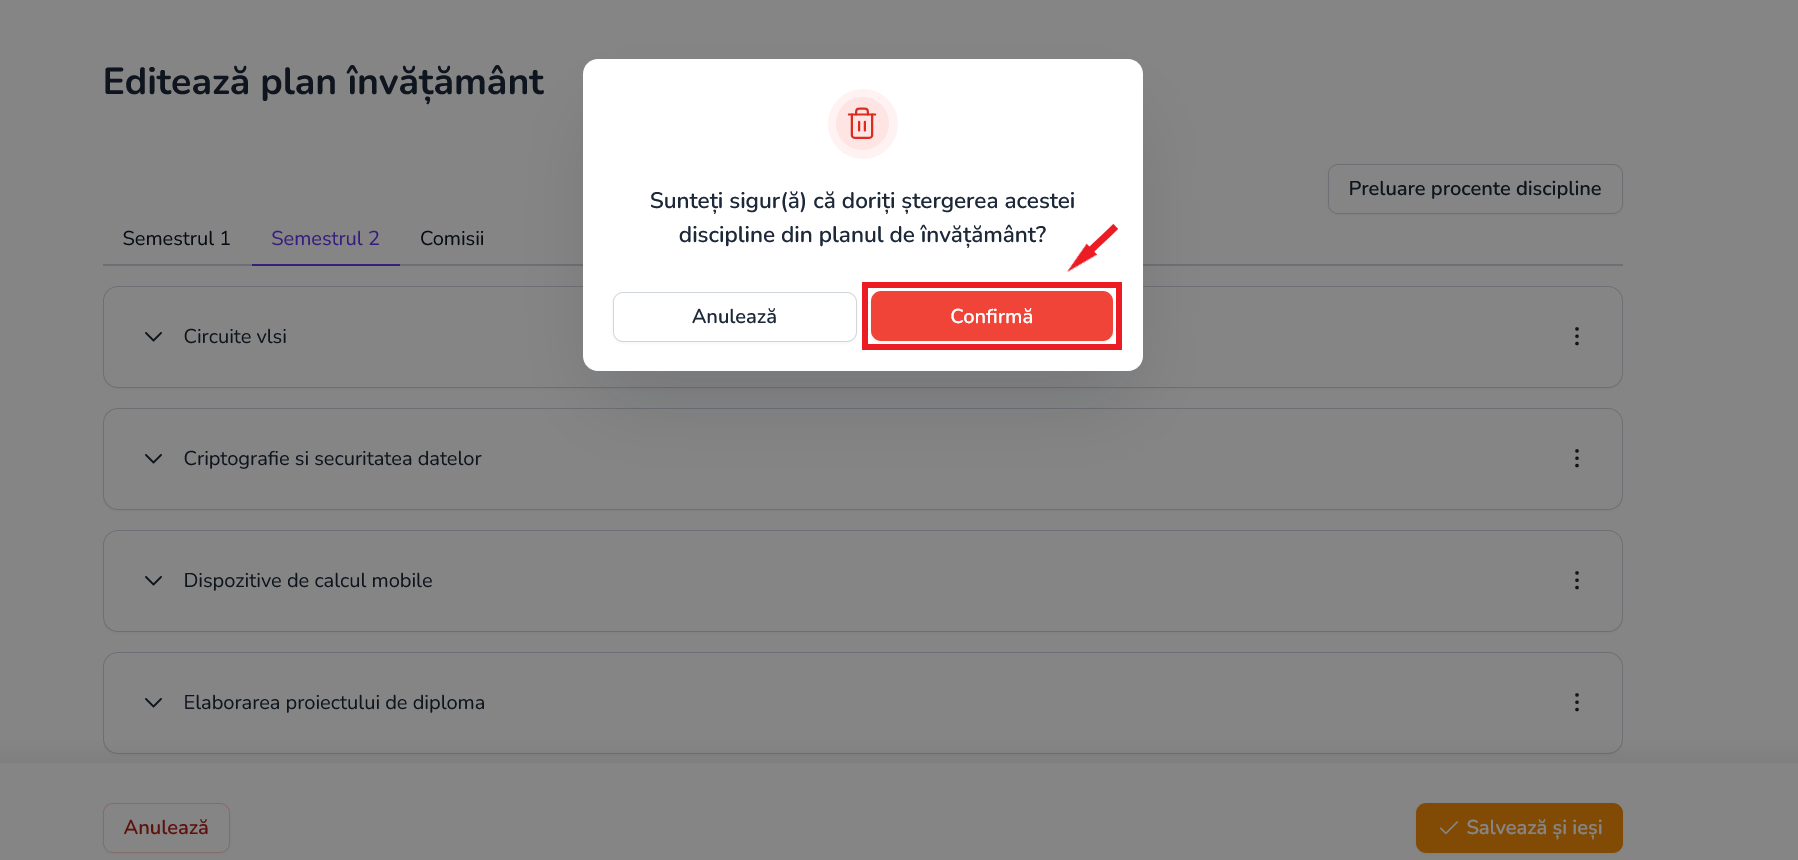This screenshot has width=1798, height=860.
Task: Confirm deletion with the Confirmă button
Action: tap(991, 316)
